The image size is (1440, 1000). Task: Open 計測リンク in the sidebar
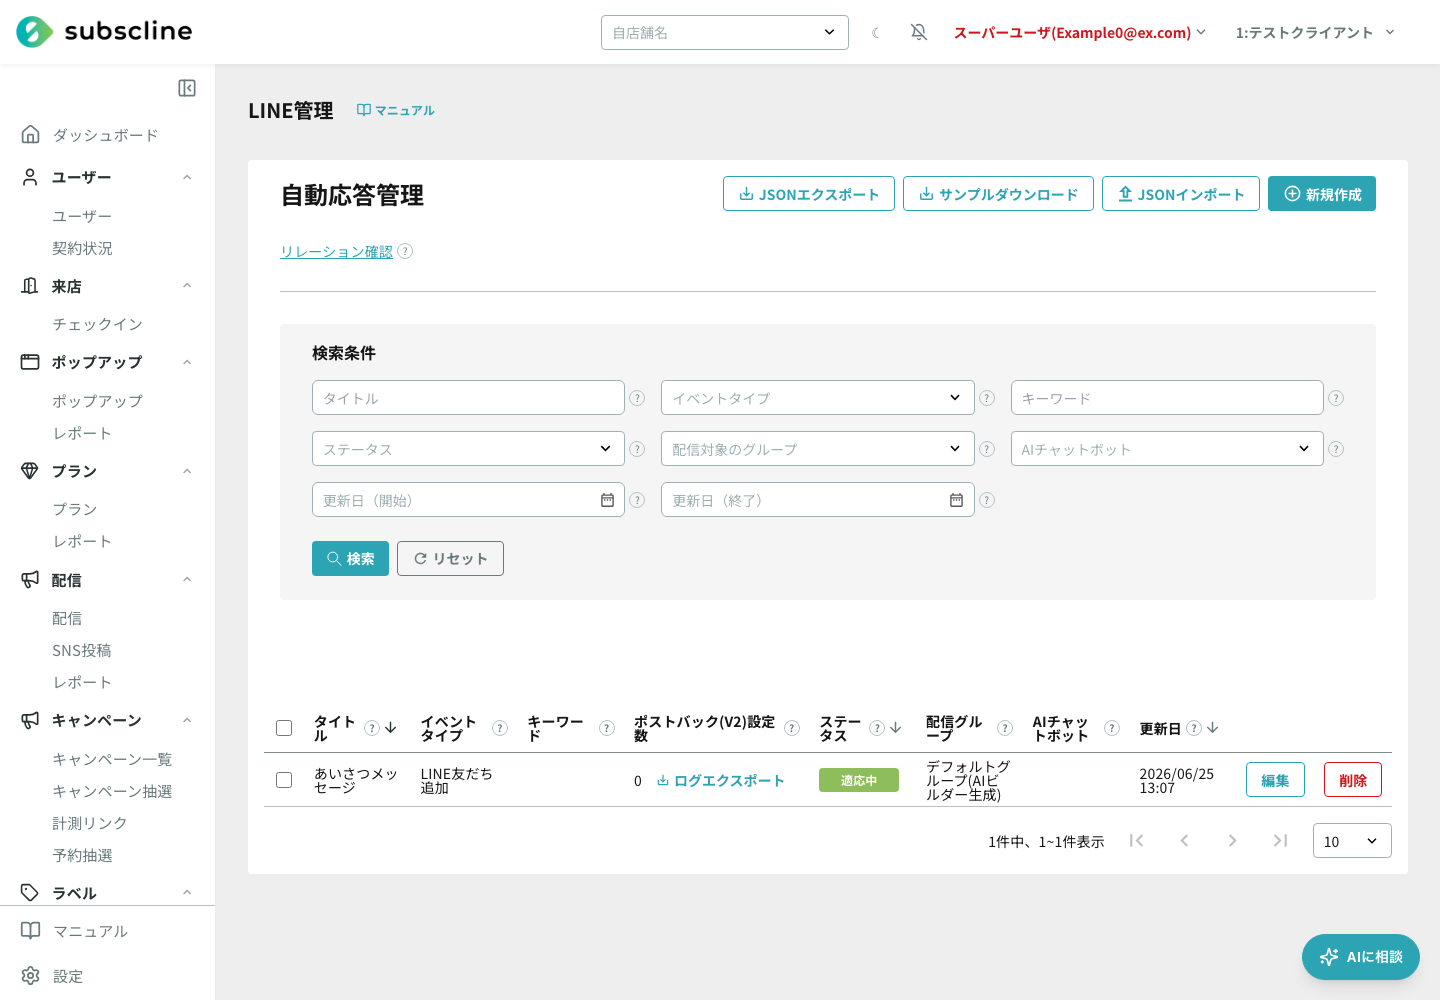tap(90, 823)
